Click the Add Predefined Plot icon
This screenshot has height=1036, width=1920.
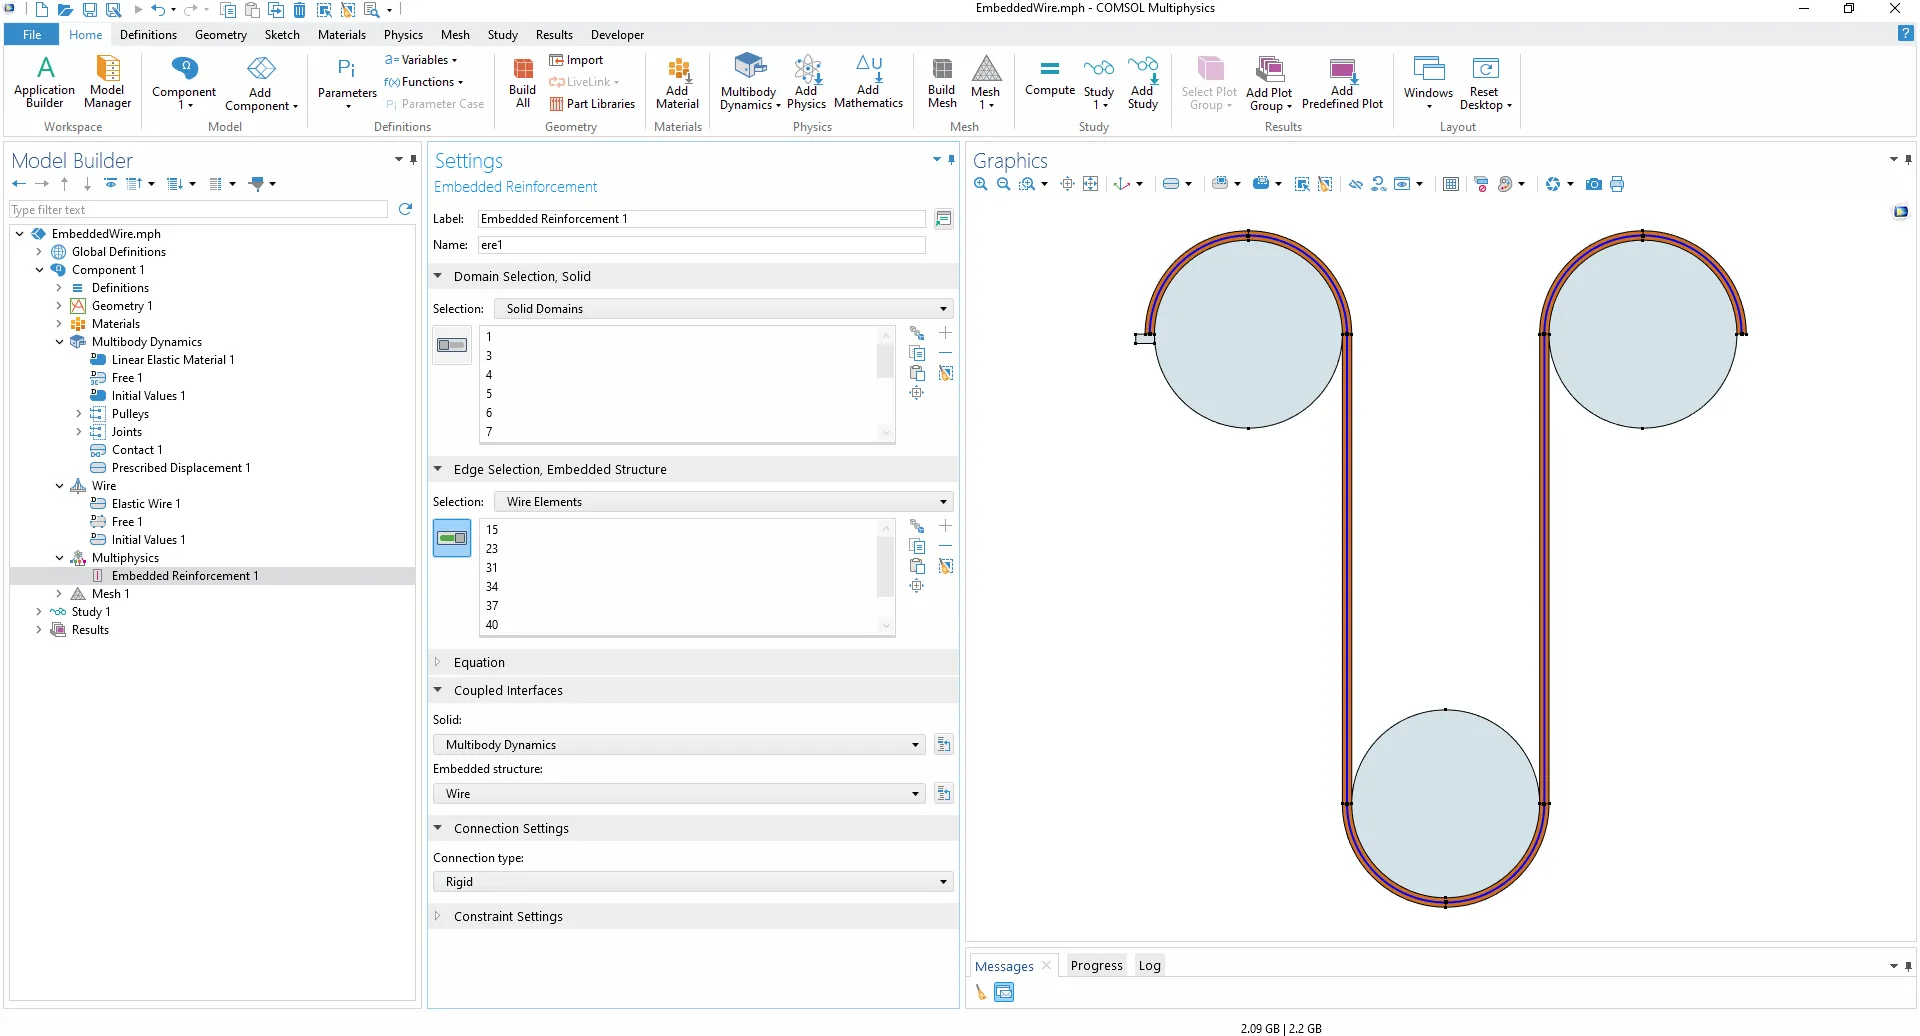pyautogui.click(x=1342, y=82)
